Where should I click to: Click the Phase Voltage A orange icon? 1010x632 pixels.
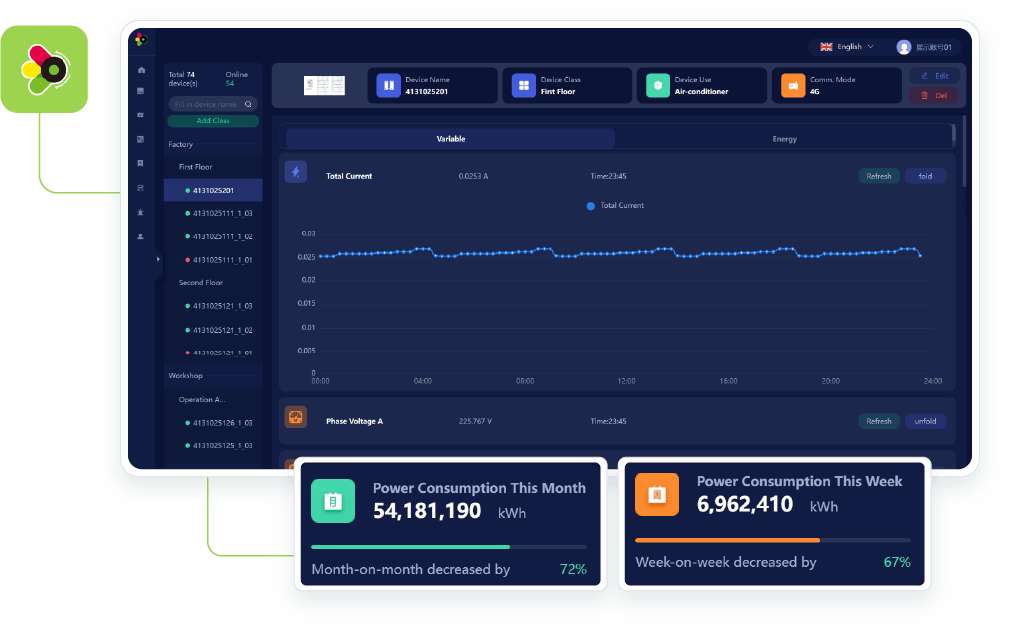click(x=295, y=418)
